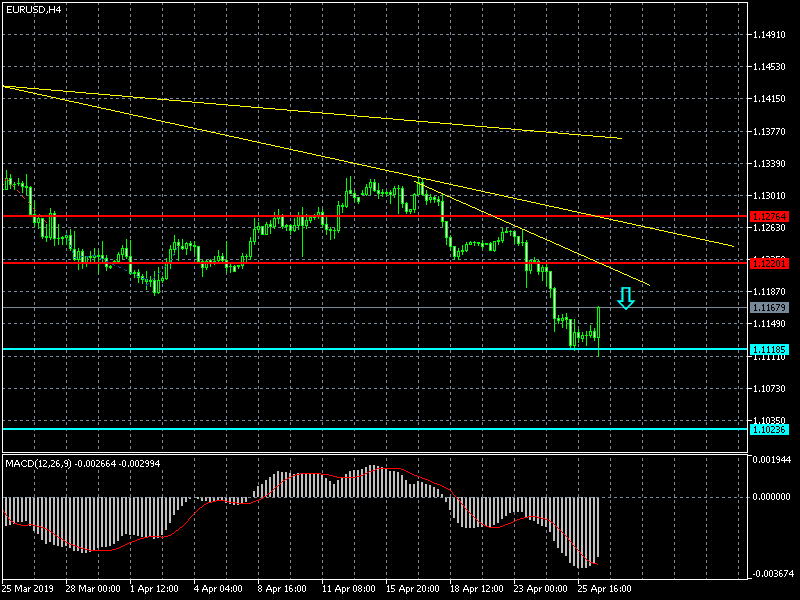Click the 18 Apr 12:00 time label
The height and width of the screenshot is (600, 800).
476,588
